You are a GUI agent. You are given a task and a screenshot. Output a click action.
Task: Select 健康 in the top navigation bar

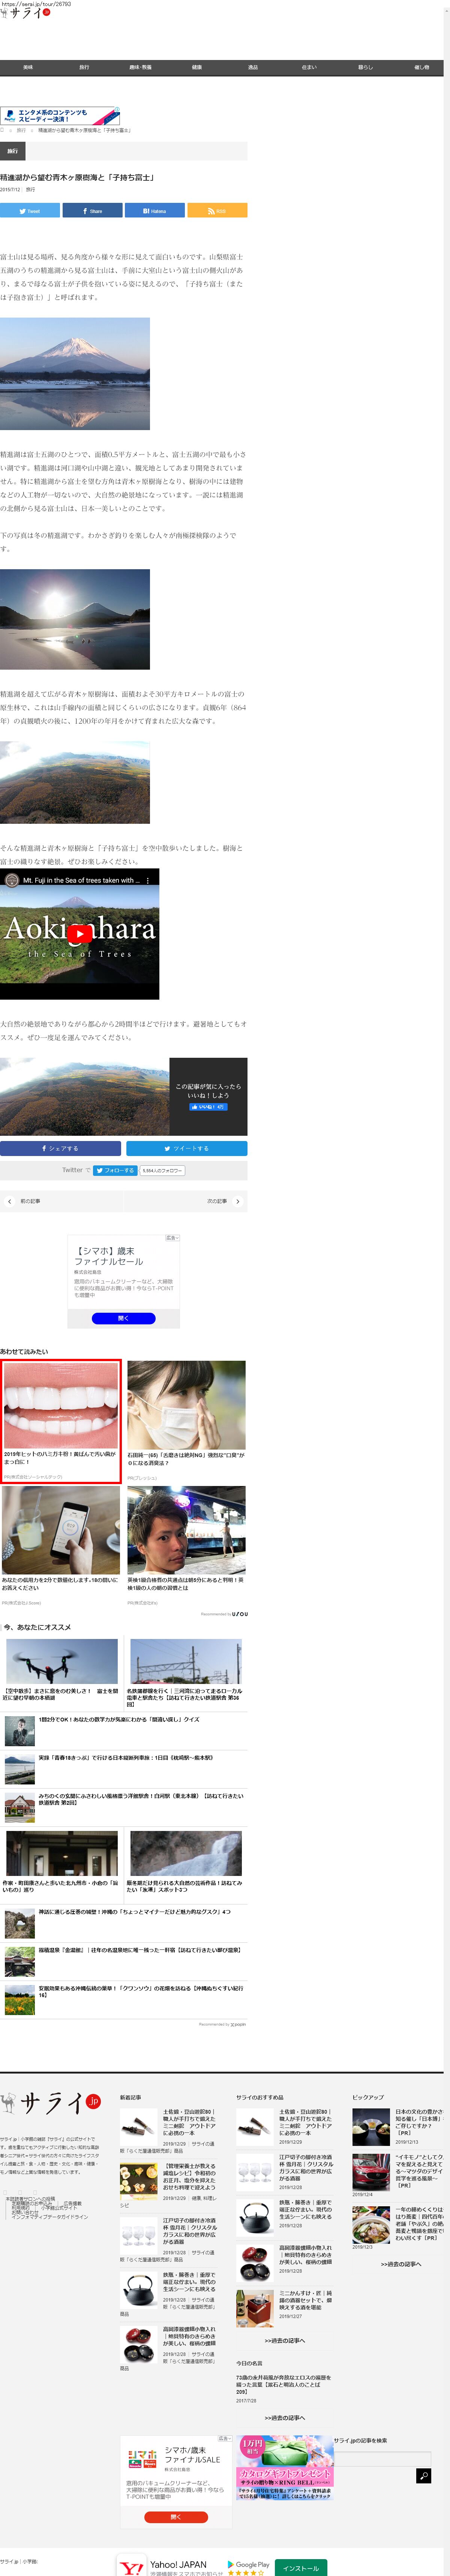coord(196,67)
